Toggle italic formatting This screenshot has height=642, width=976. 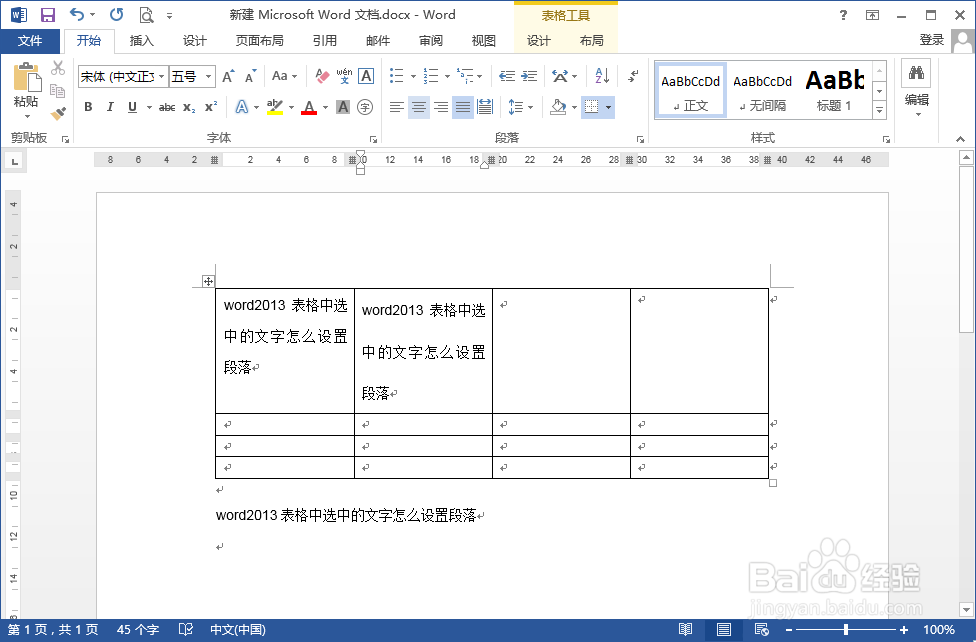tap(110, 107)
